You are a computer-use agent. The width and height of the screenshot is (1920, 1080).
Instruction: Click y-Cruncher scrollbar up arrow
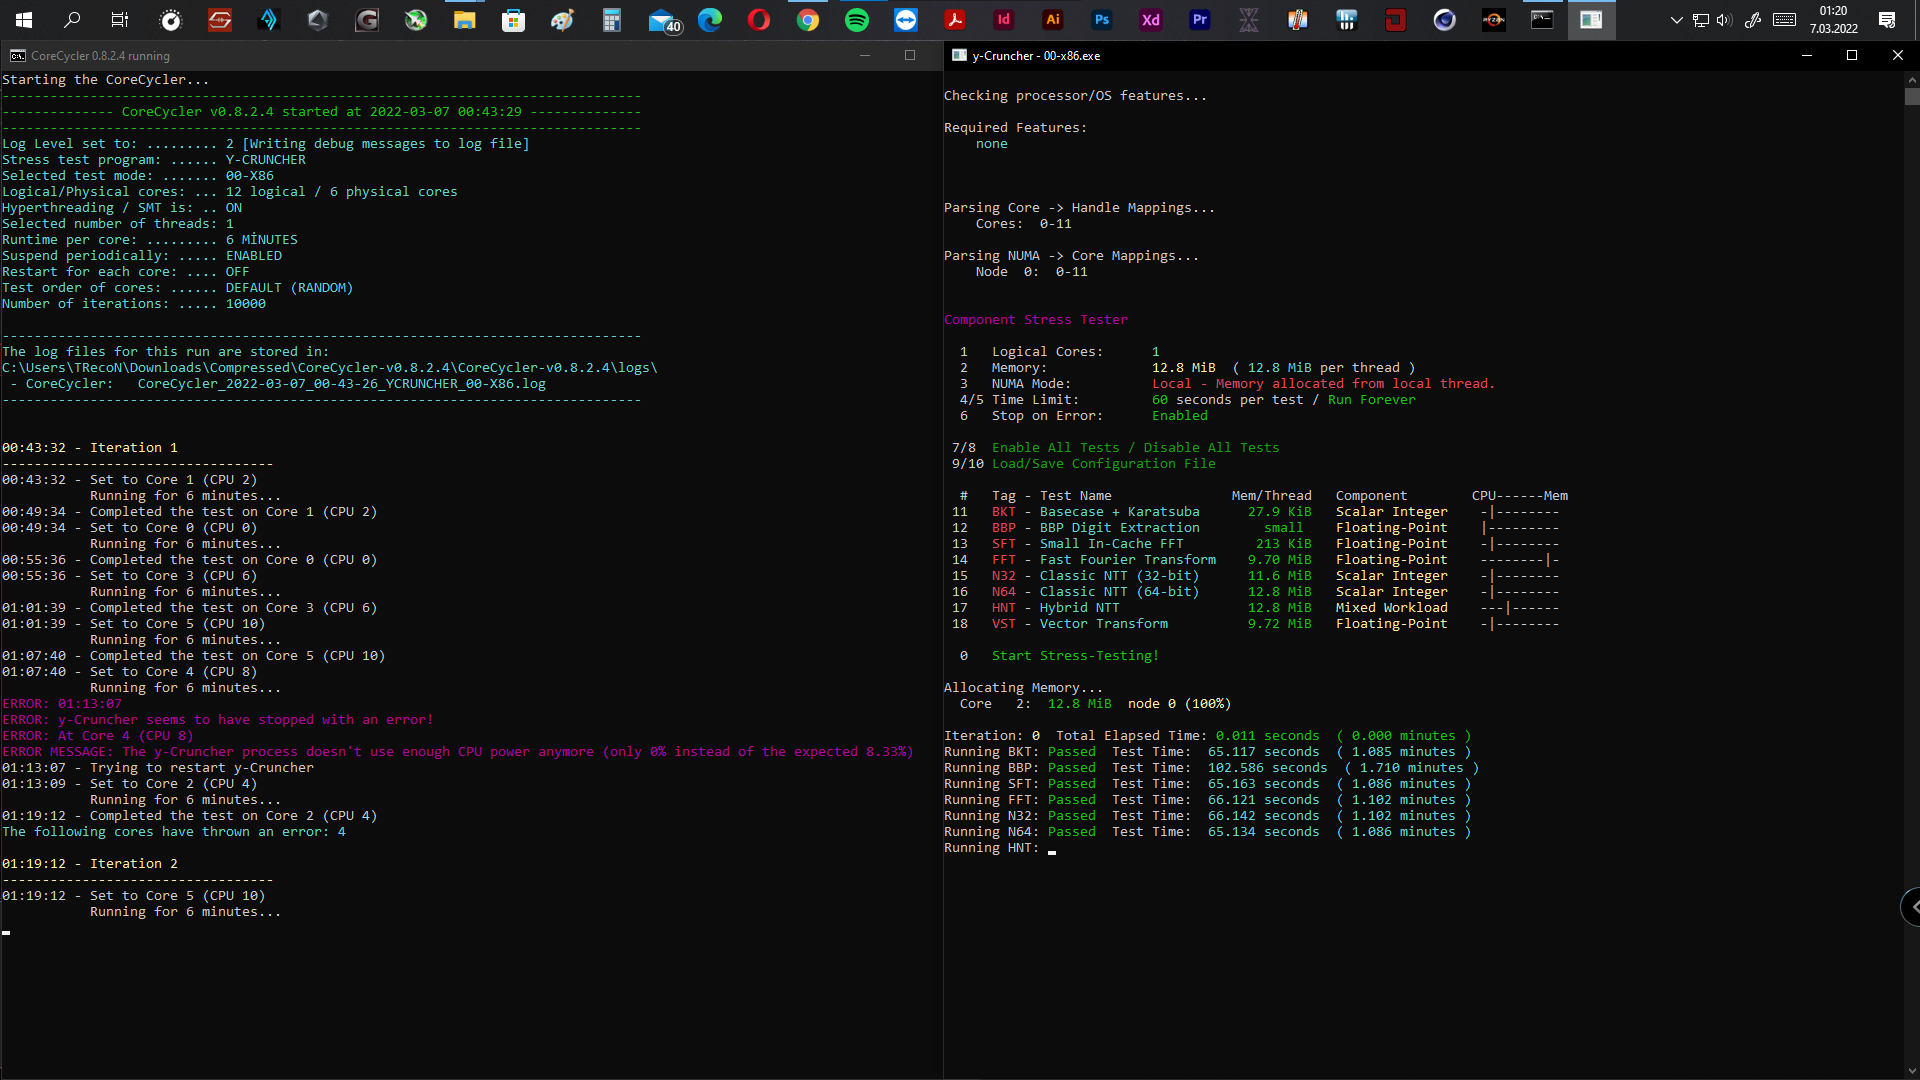point(1912,79)
